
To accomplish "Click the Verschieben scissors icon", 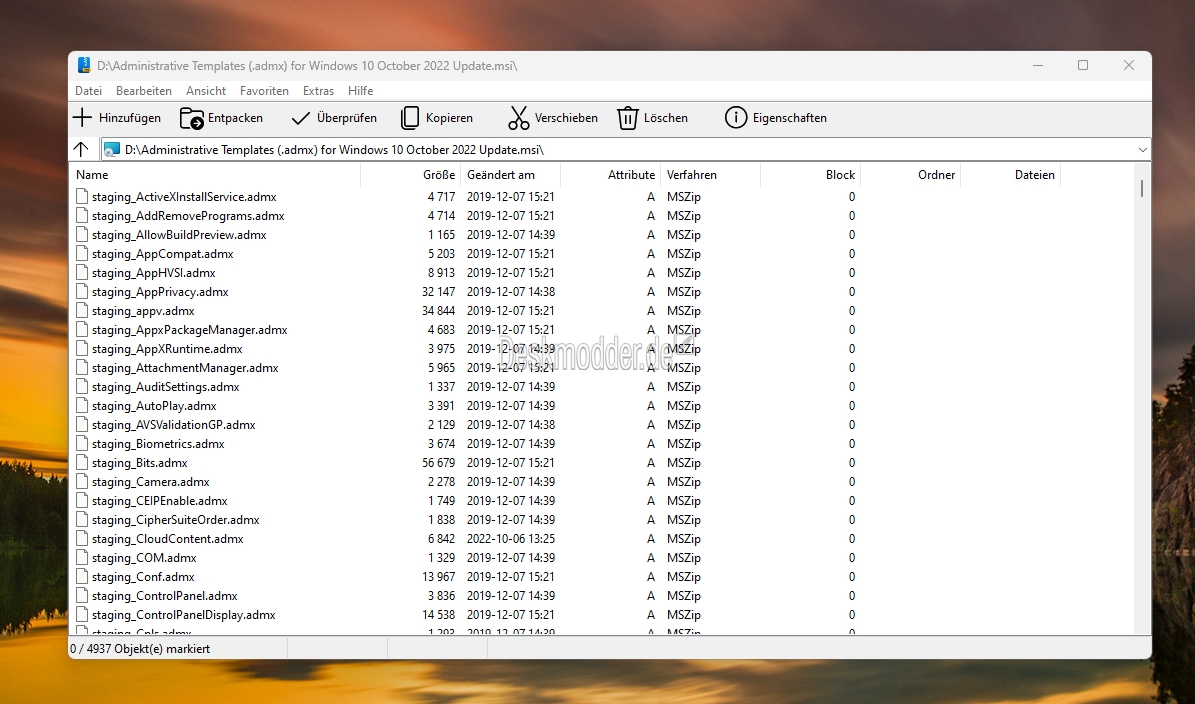I will (518, 118).
